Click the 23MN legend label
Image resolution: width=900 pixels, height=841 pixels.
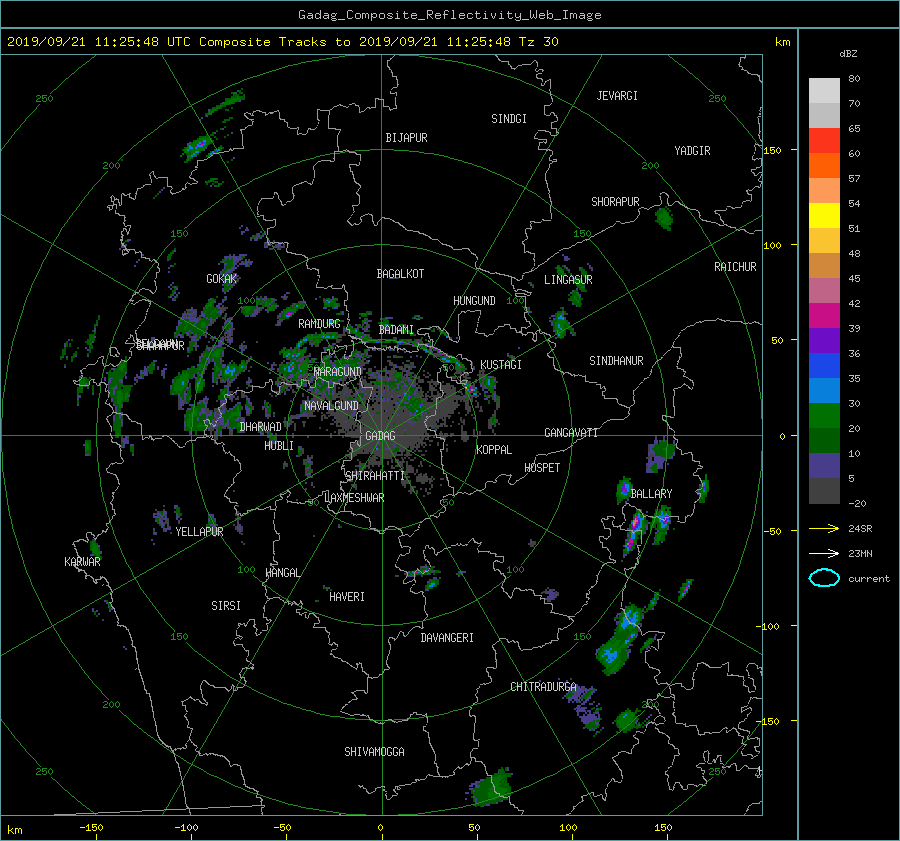[x=860, y=553]
